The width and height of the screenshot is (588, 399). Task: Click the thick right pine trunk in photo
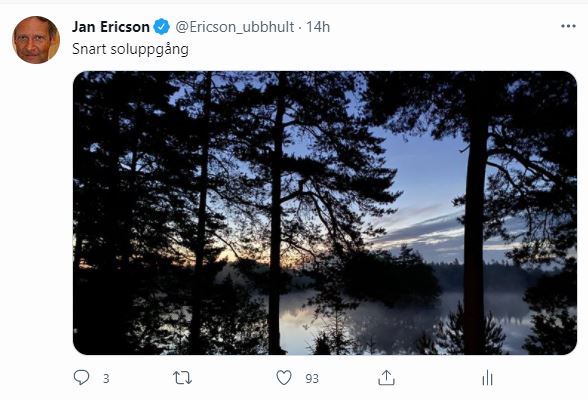coord(476,232)
